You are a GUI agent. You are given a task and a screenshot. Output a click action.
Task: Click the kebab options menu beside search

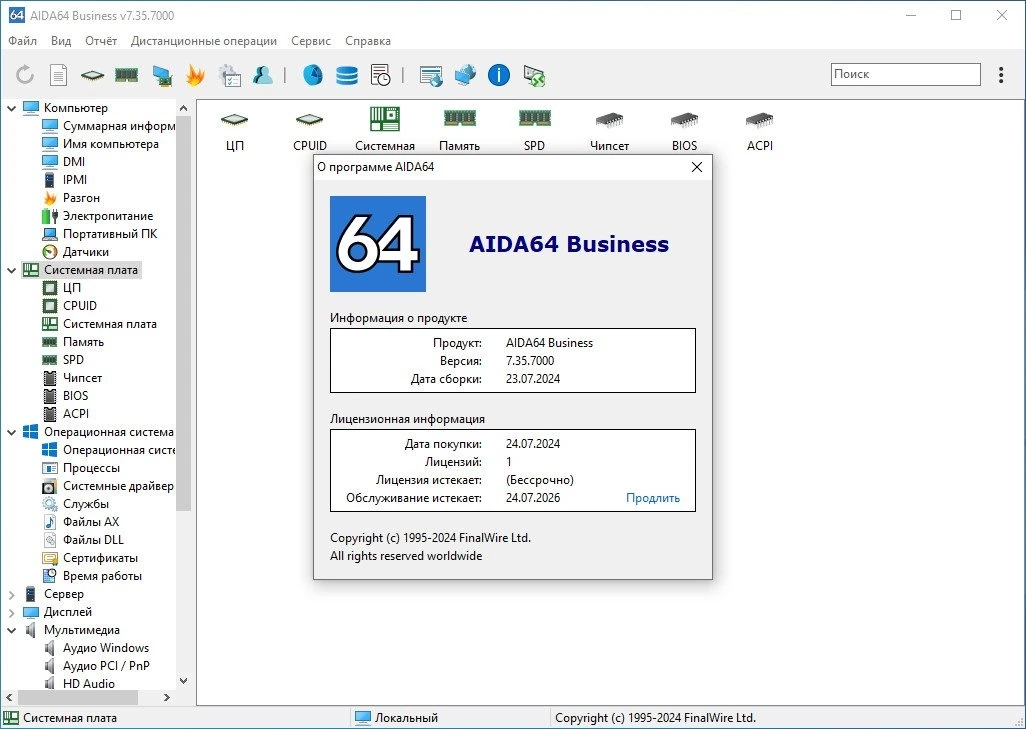[1001, 75]
